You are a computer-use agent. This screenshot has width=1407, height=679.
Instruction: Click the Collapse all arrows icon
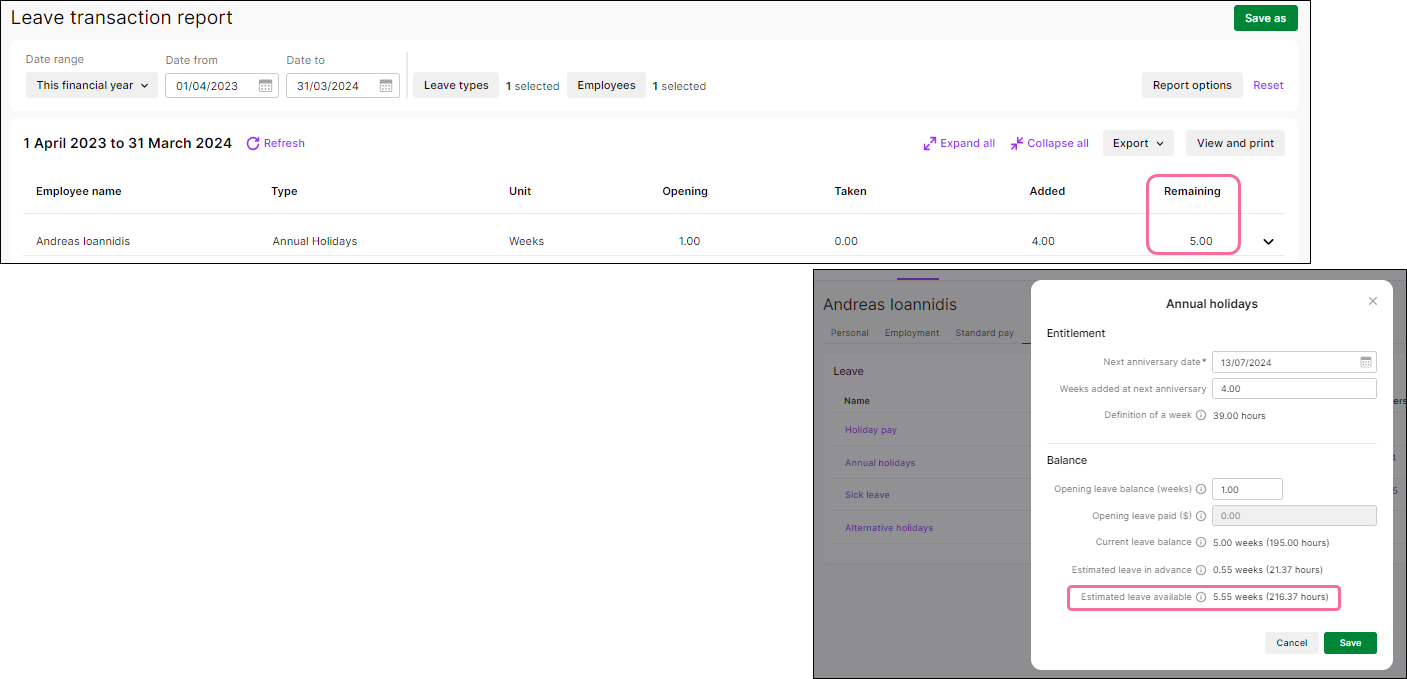[1017, 143]
